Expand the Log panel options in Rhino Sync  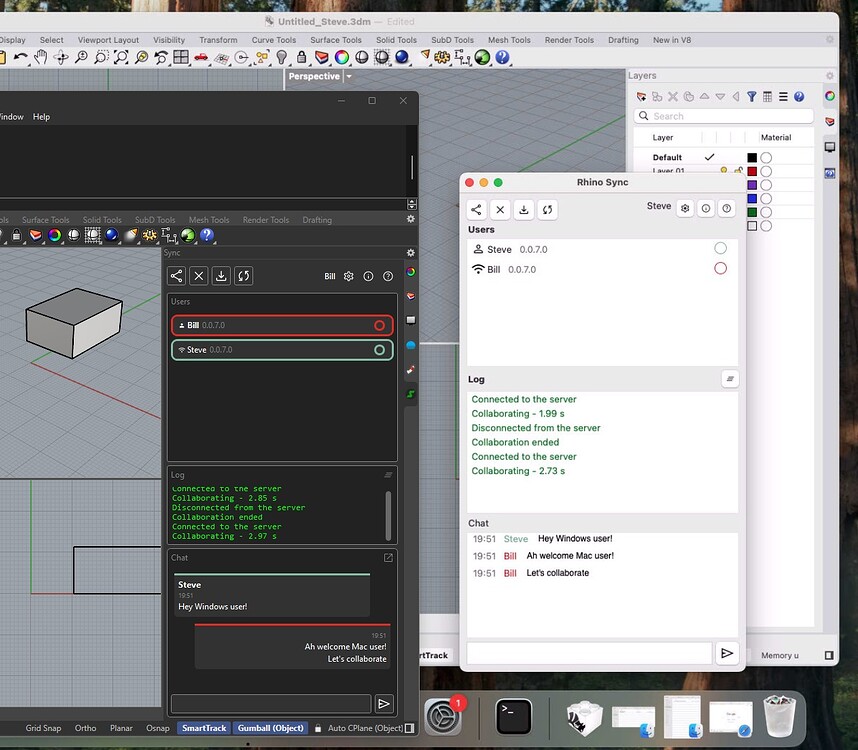[x=730, y=378]
